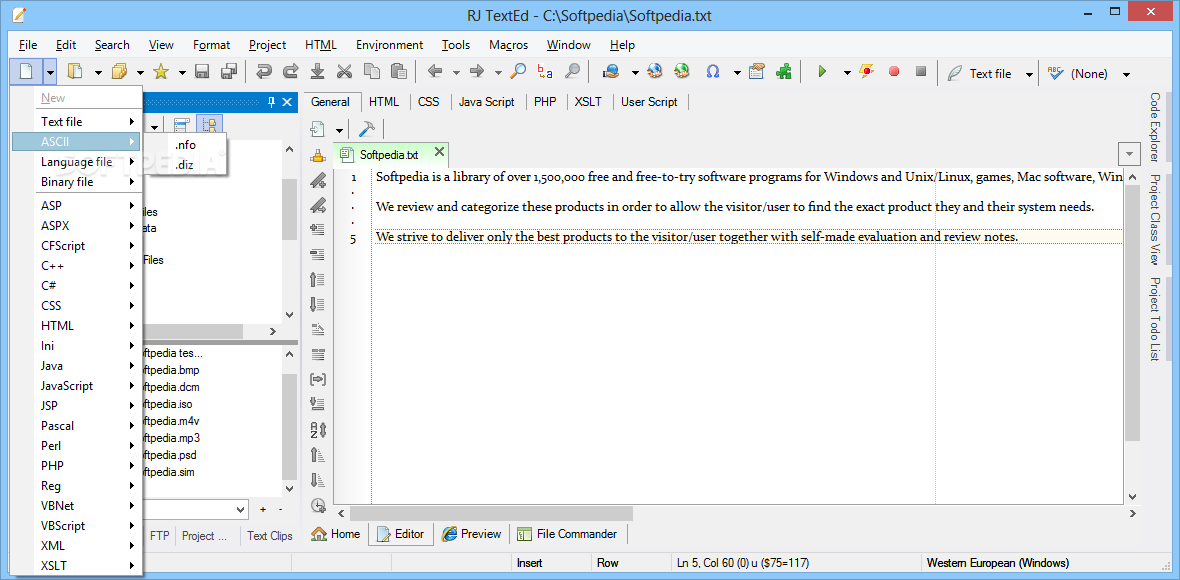Click the Copy pages icon
Screen dimensions: 1180x580
coord(372,72)
